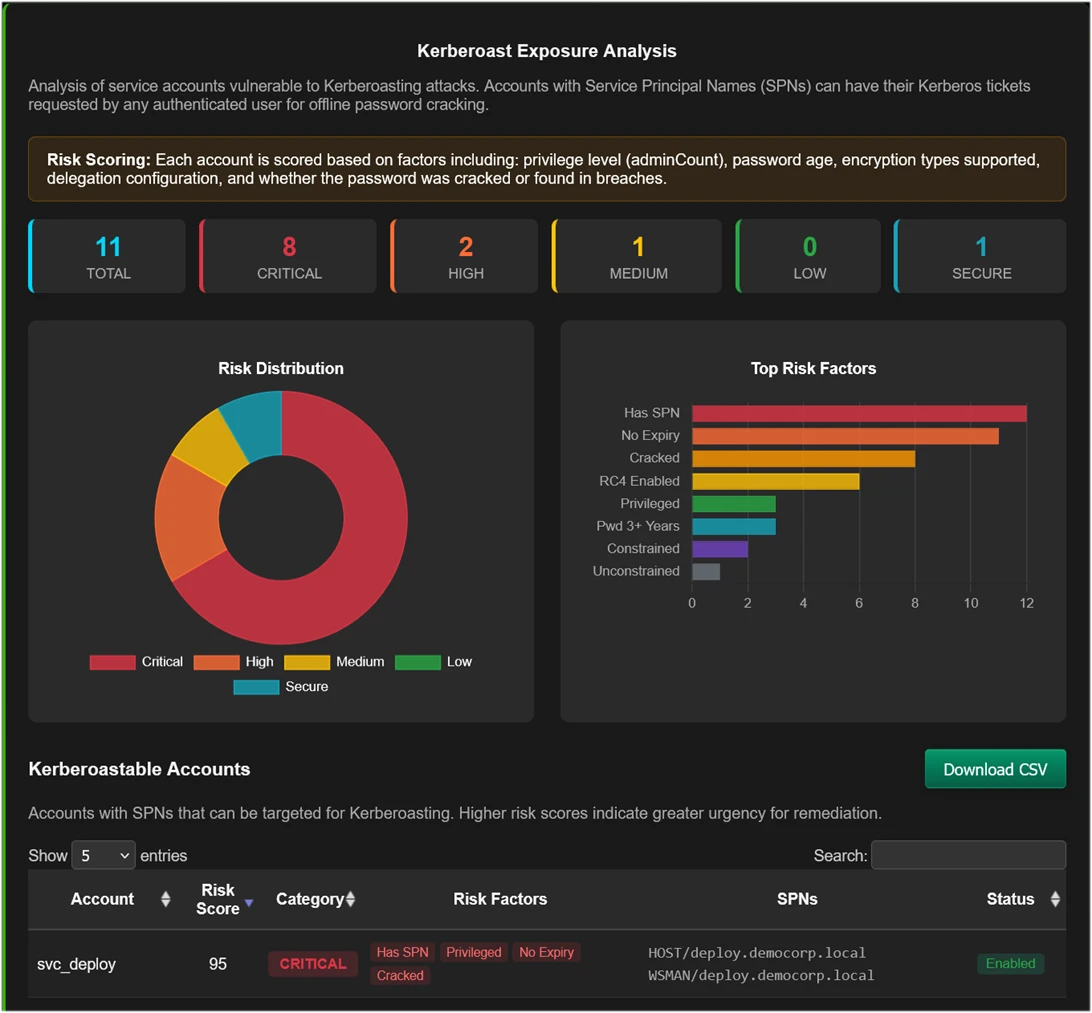This screenshot has height=1013, width=1092.
Task: Click the No Expiry bar in the chart
Action: 845,435
